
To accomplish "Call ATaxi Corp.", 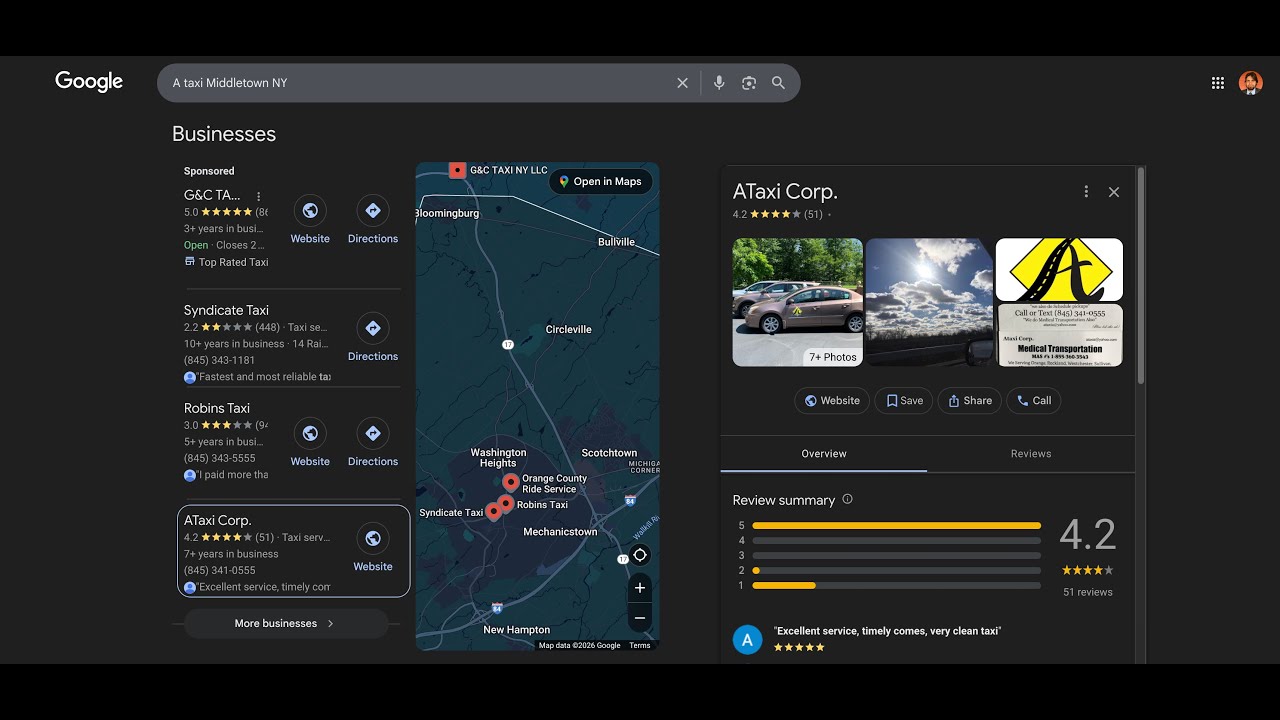I will coord(1034,401).
